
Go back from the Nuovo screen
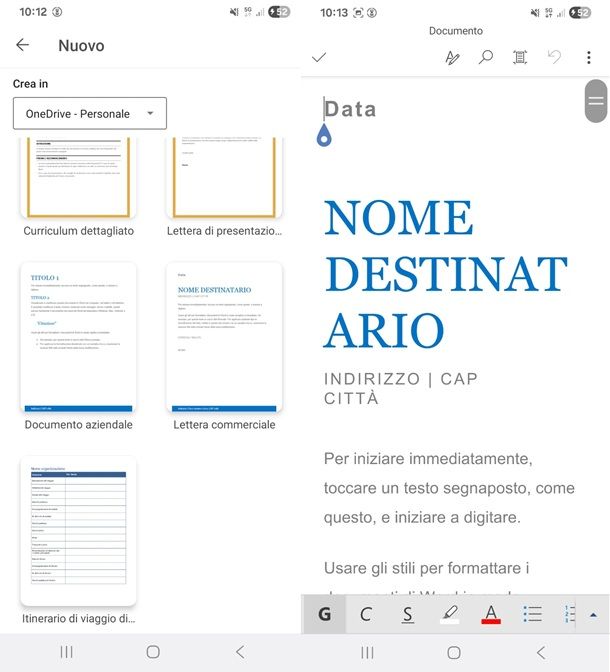coord(22,45)
